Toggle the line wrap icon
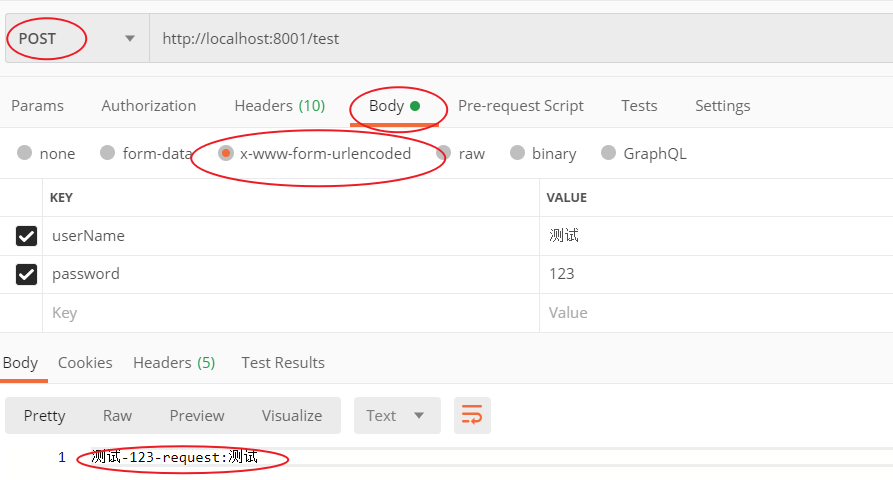This screenshot has height=480, width=893. click(x=472, y=416)
